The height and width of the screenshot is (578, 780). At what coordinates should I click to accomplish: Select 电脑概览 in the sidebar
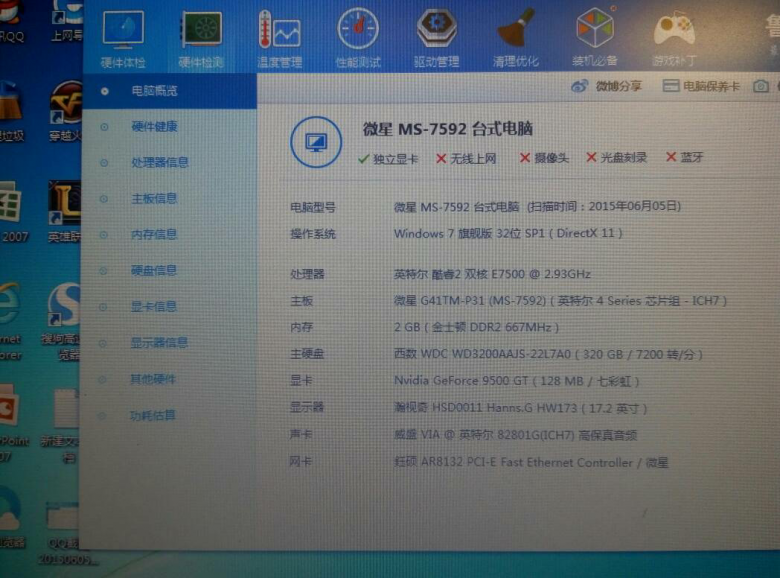(x=169, y=91)
